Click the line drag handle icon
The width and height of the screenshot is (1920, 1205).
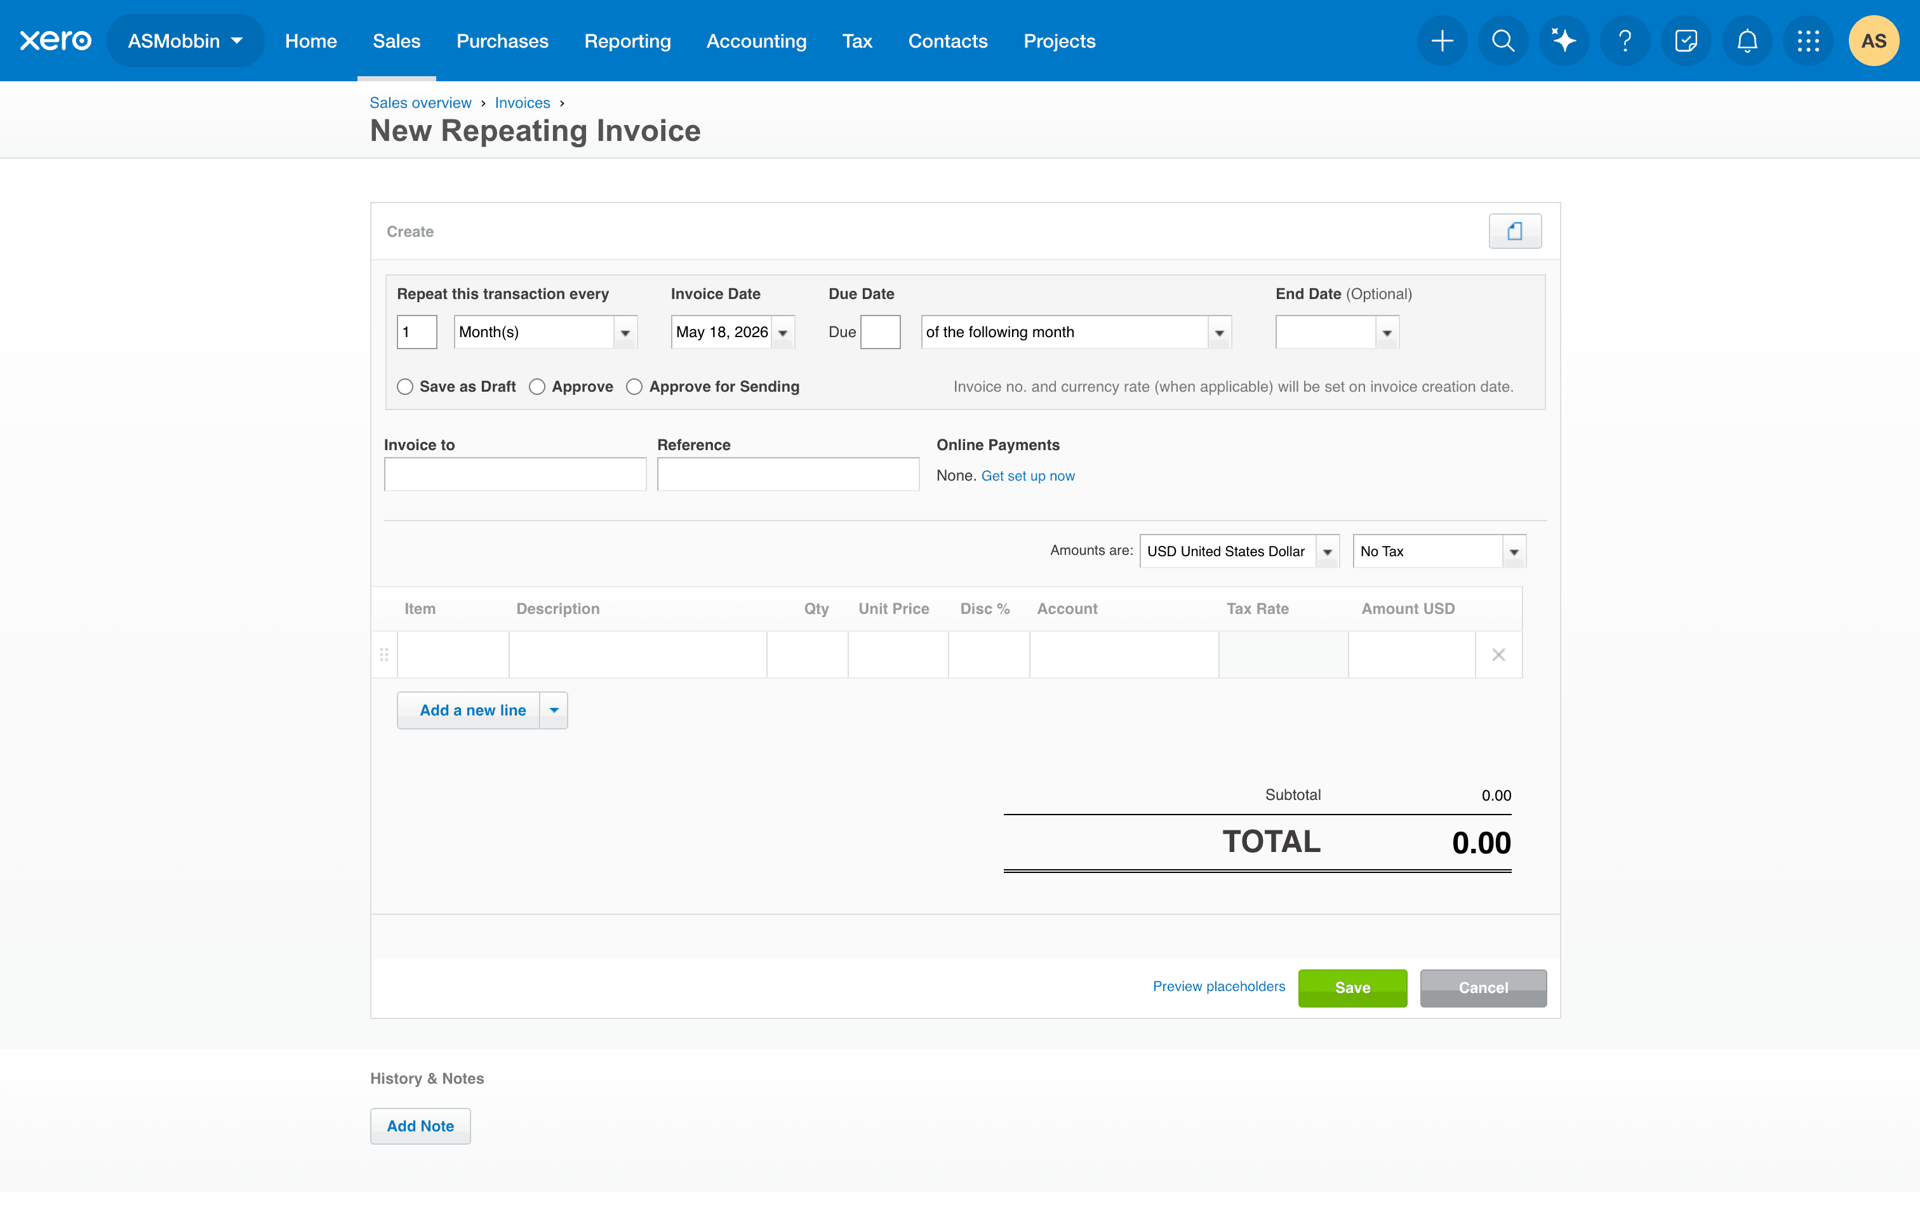point(384,655)
